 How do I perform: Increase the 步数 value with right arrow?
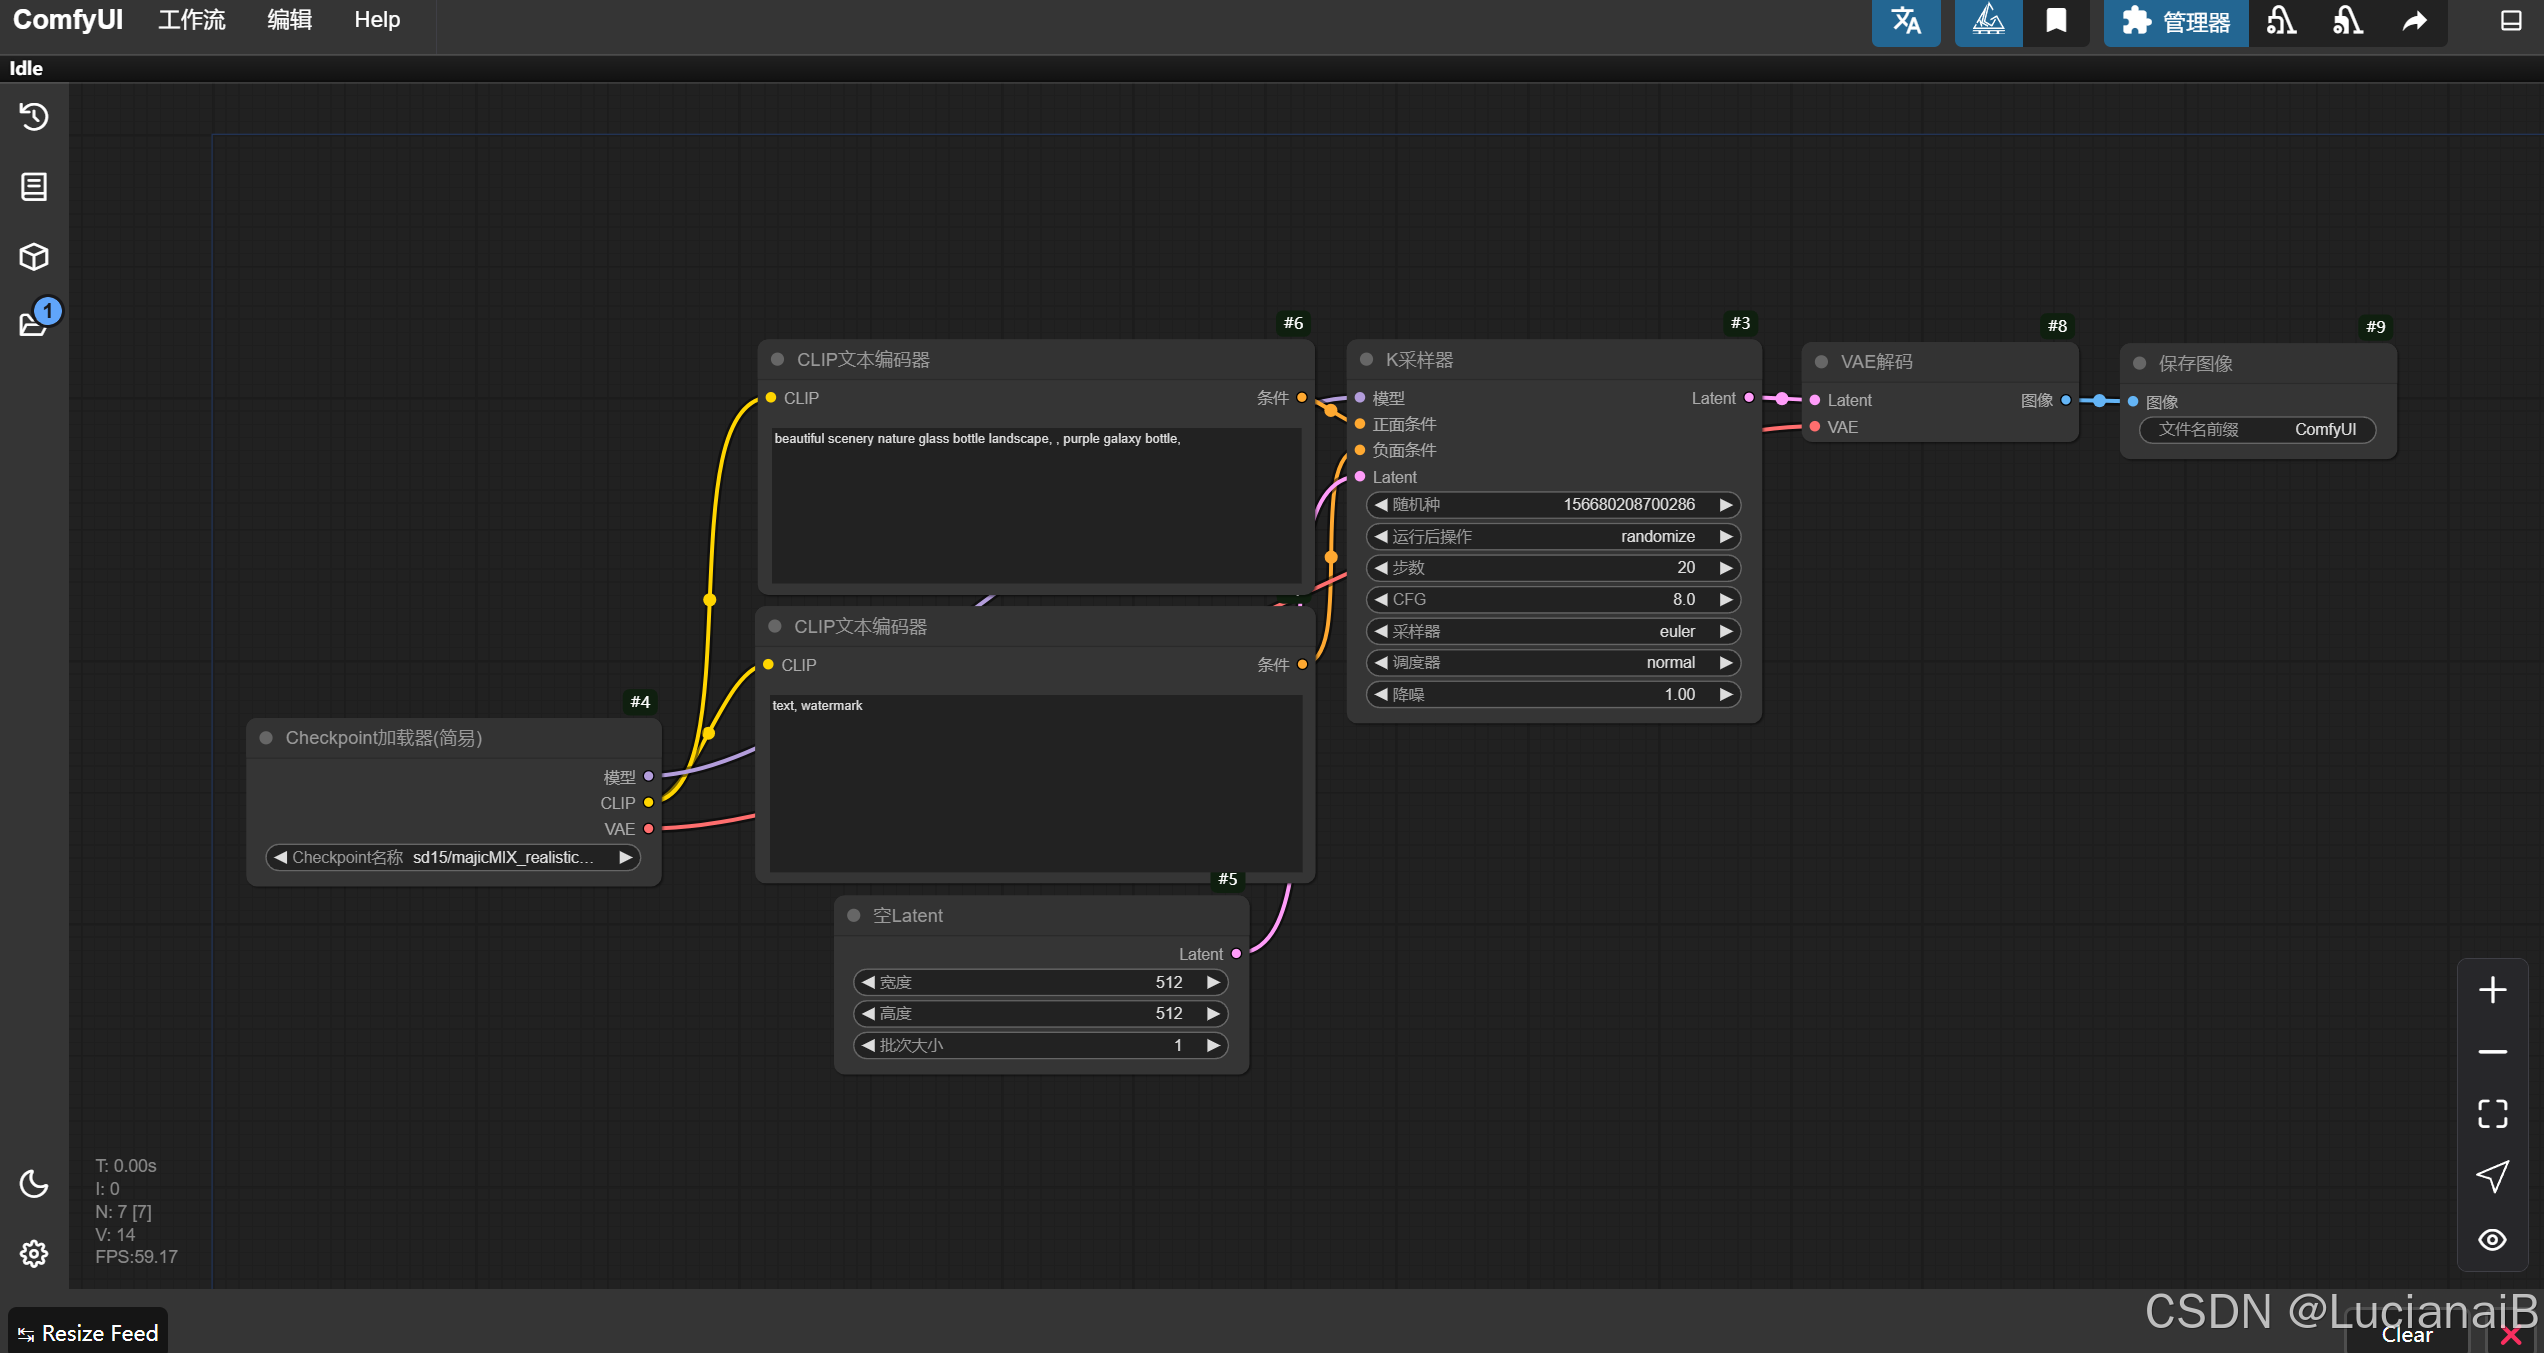1726,568
